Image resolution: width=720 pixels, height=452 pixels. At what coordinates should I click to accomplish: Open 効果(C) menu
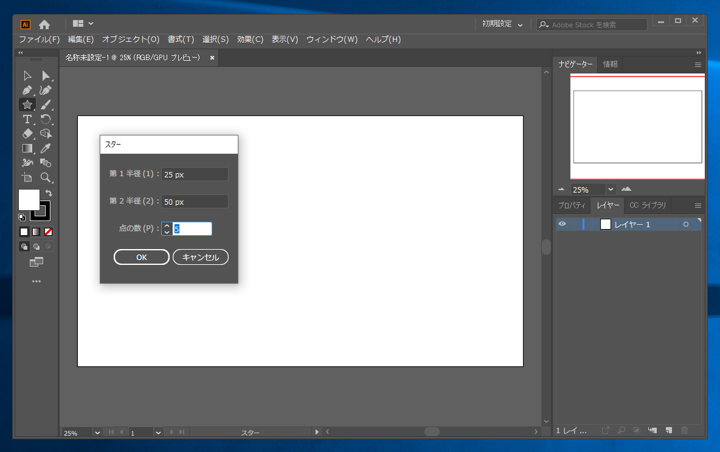[x=250, y=40]
